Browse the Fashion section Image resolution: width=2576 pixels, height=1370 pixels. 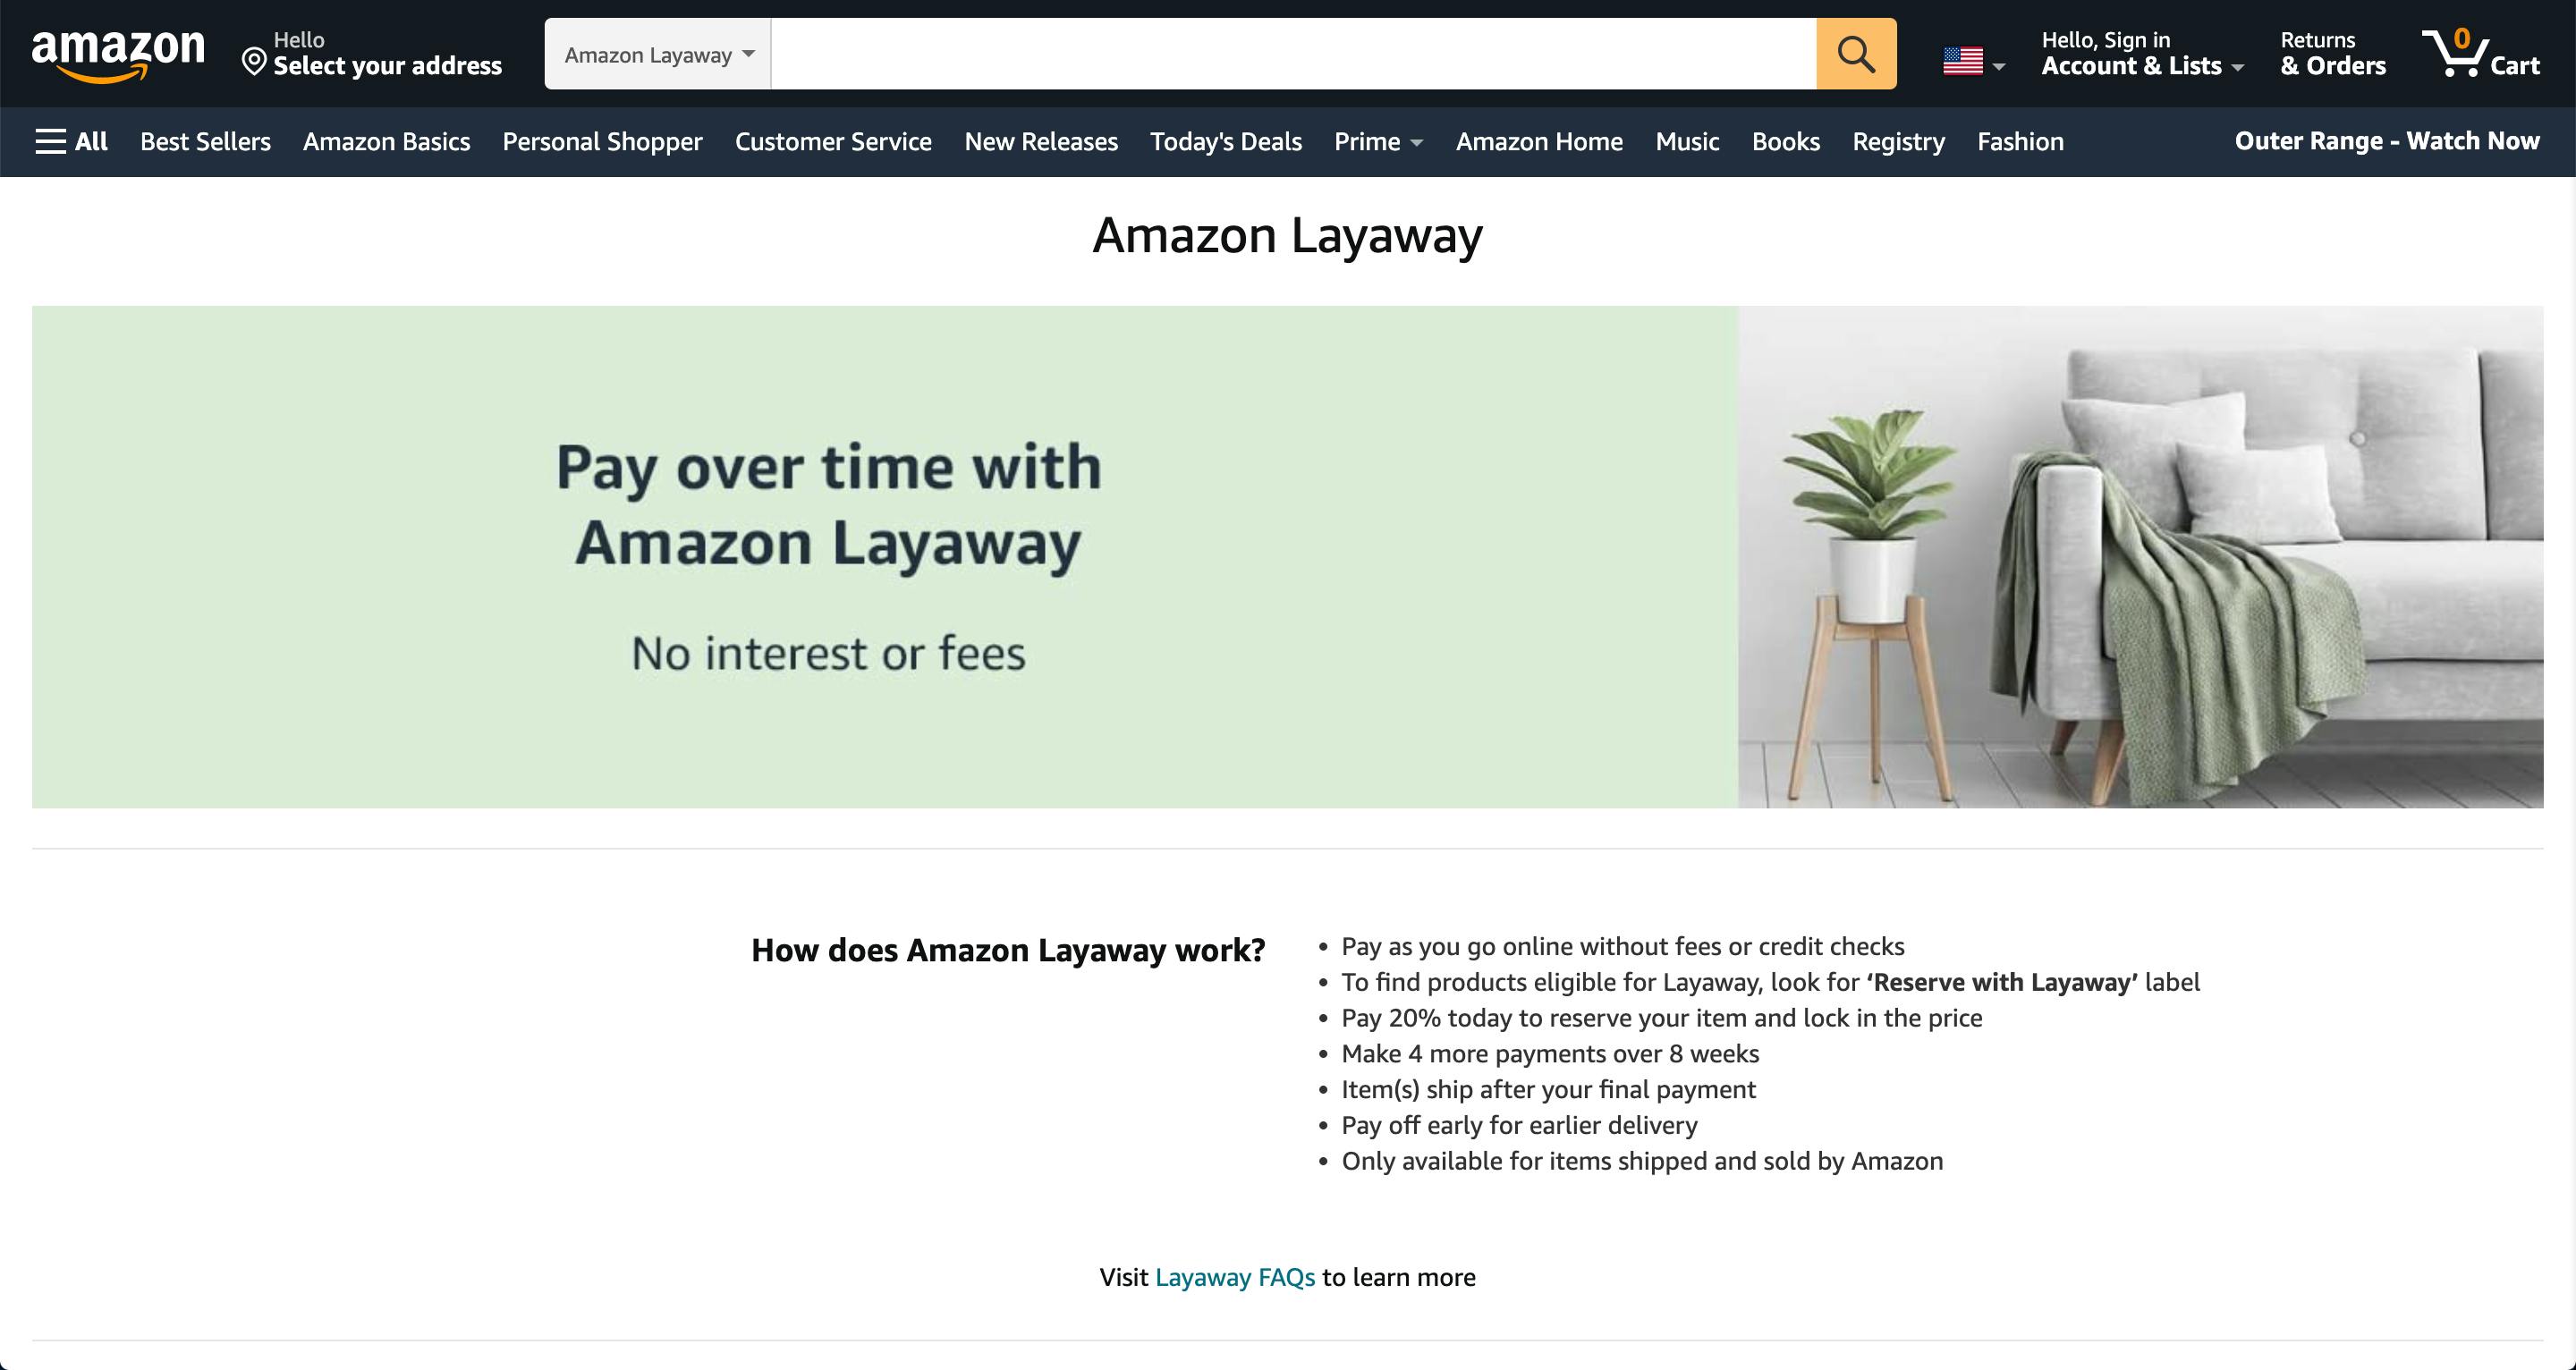pyautogui.click(x=2020, y=142)
